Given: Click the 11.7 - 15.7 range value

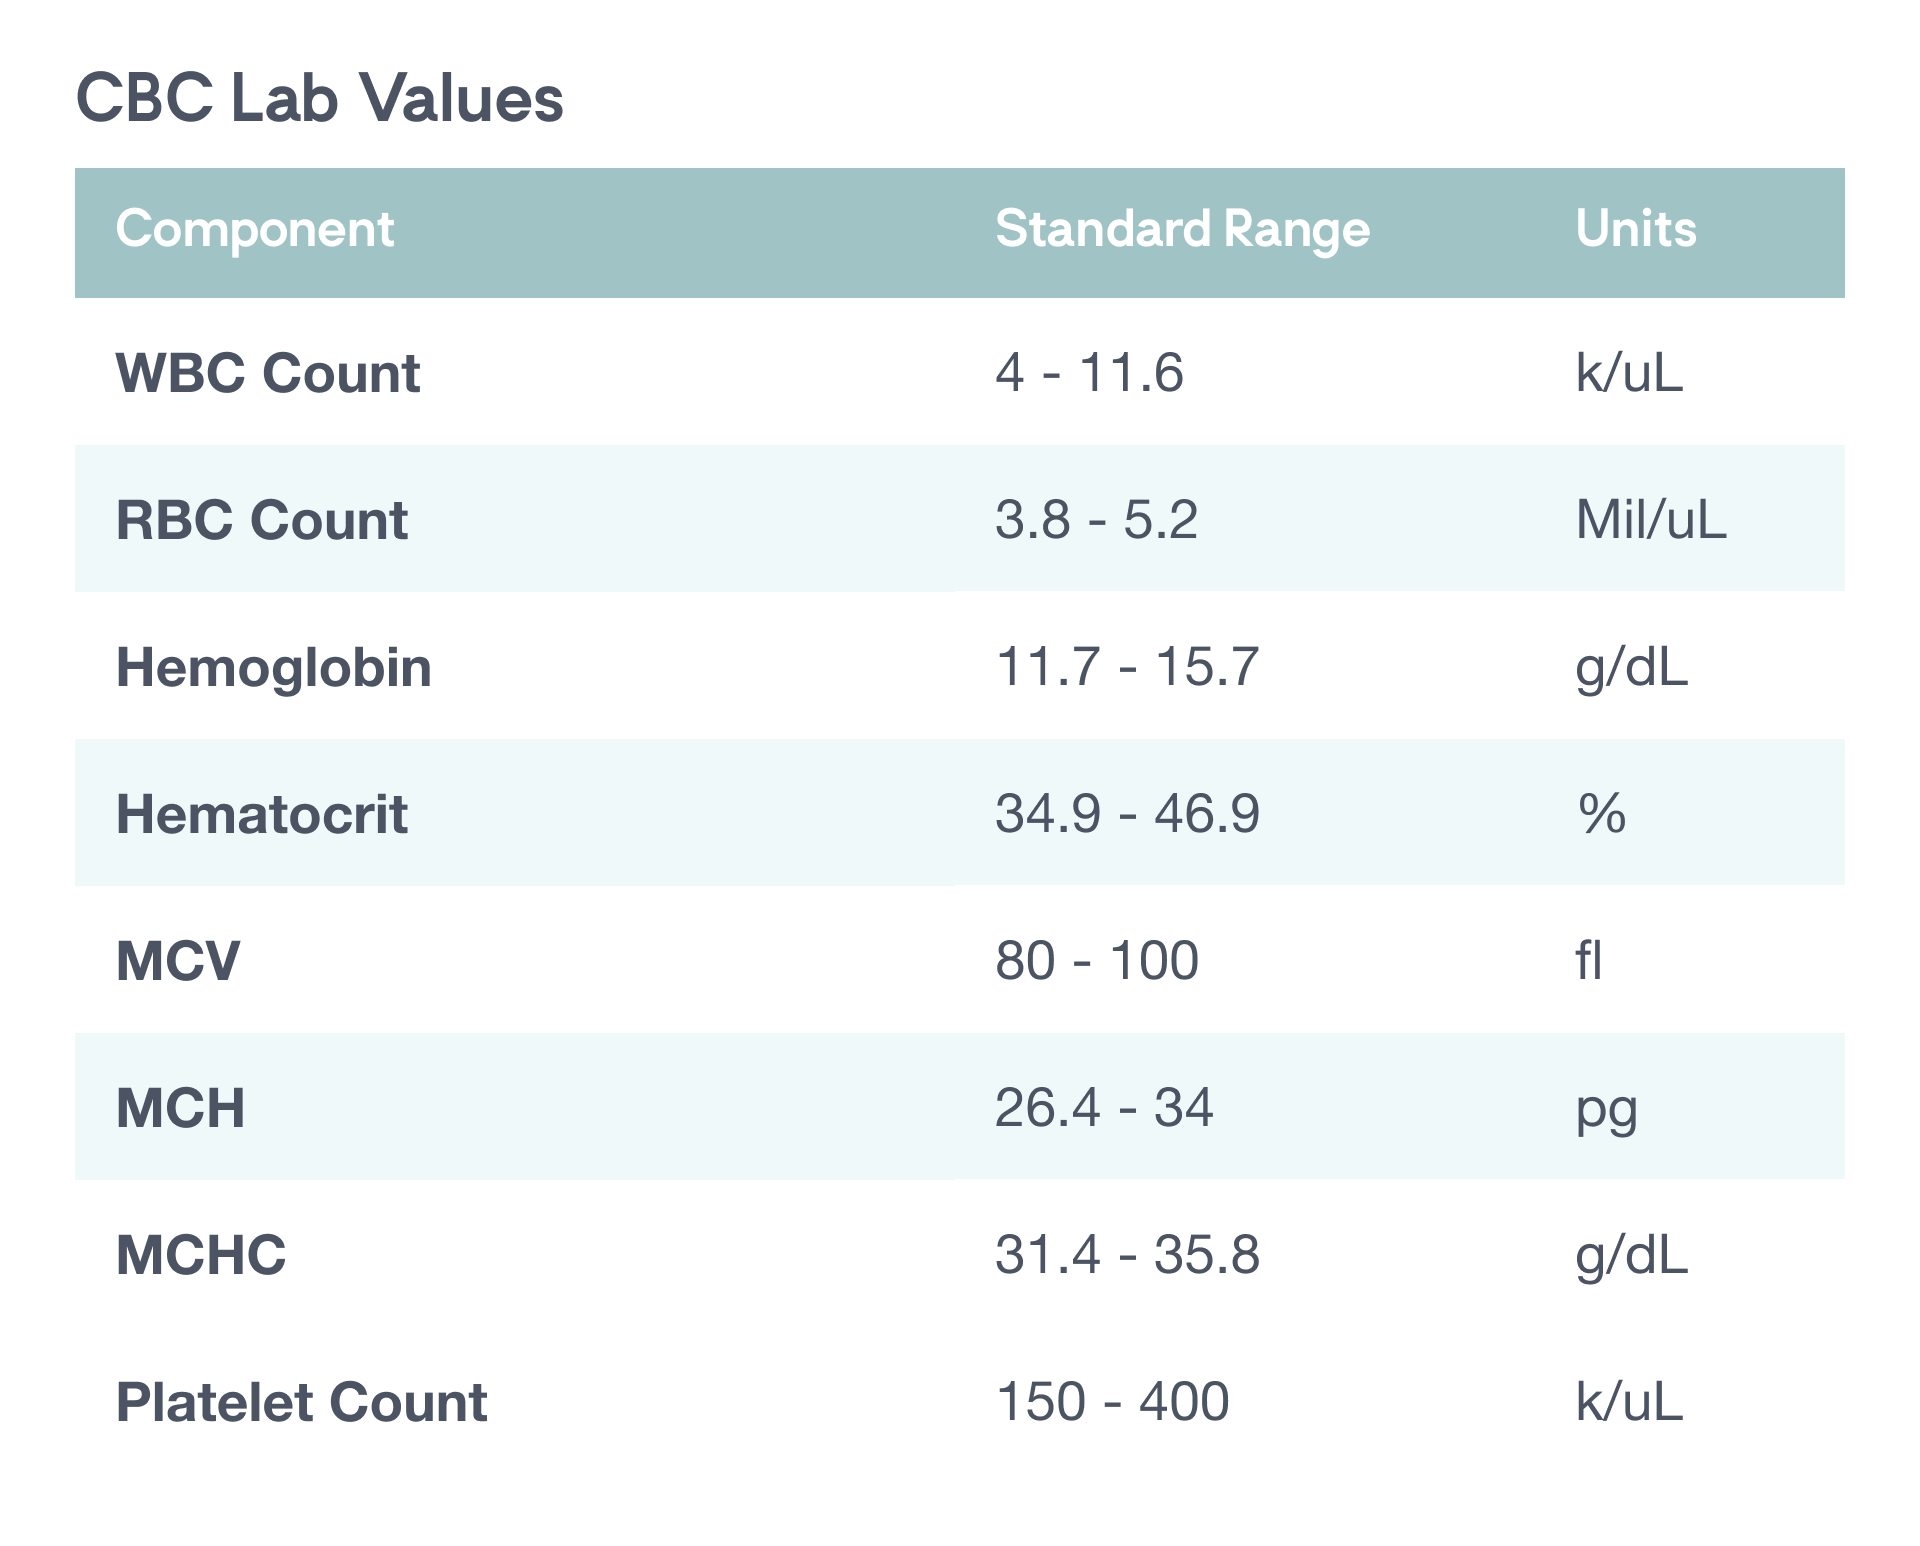Looking at the screenshot, I should [1126, 667].
